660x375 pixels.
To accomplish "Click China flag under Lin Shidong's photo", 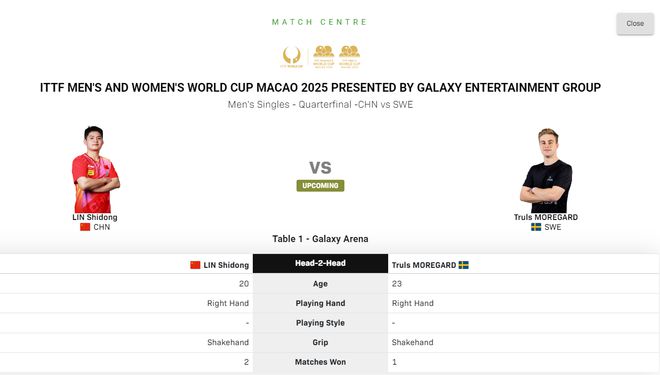I will click(x=85, y=227).
